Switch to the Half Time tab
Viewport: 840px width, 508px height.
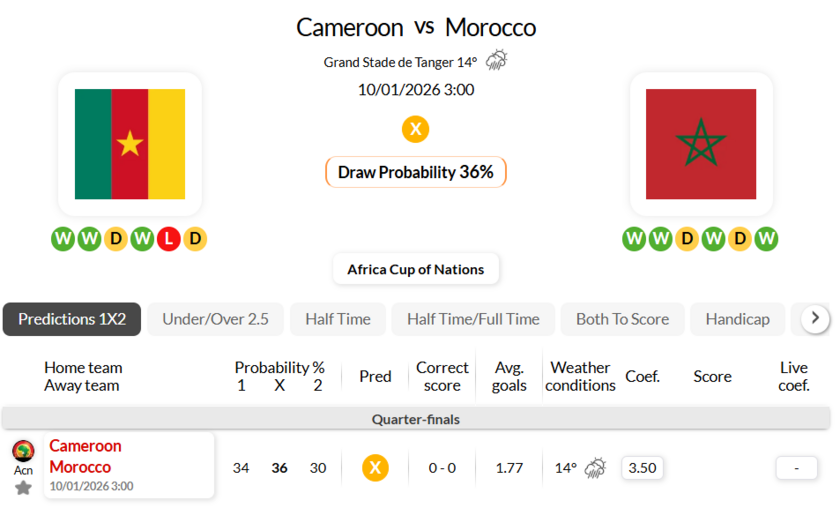(x=338, y=319)
